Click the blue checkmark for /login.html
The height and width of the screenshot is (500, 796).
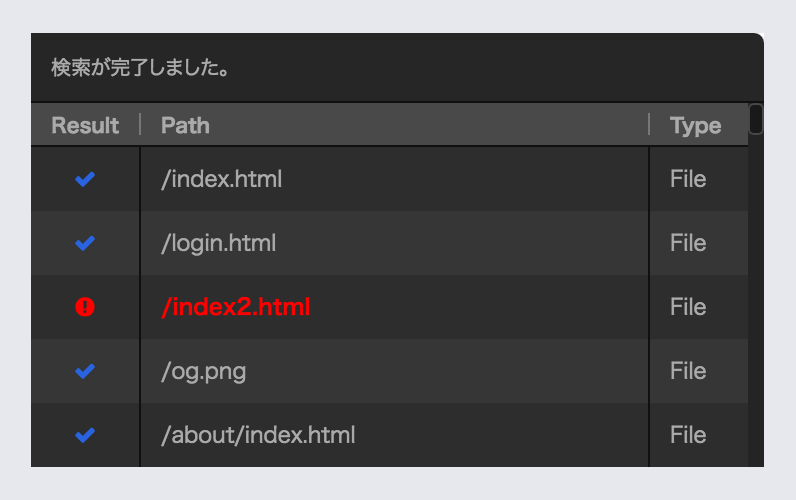85,243
